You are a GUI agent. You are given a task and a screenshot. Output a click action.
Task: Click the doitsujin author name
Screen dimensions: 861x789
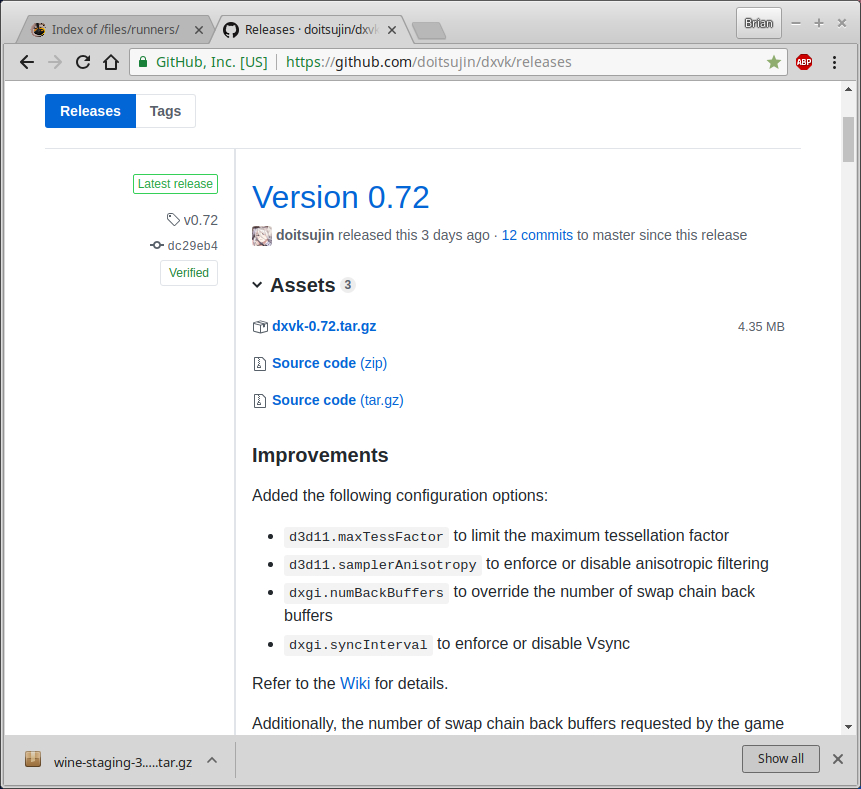point(305,236)
